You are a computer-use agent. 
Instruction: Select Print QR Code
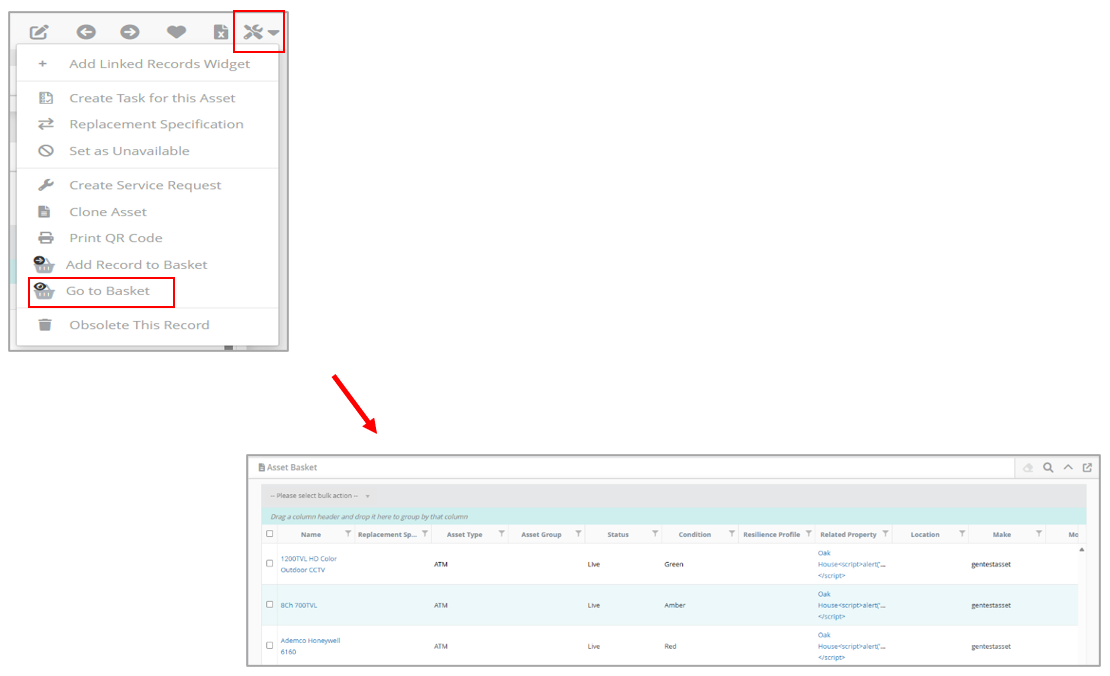147,238
